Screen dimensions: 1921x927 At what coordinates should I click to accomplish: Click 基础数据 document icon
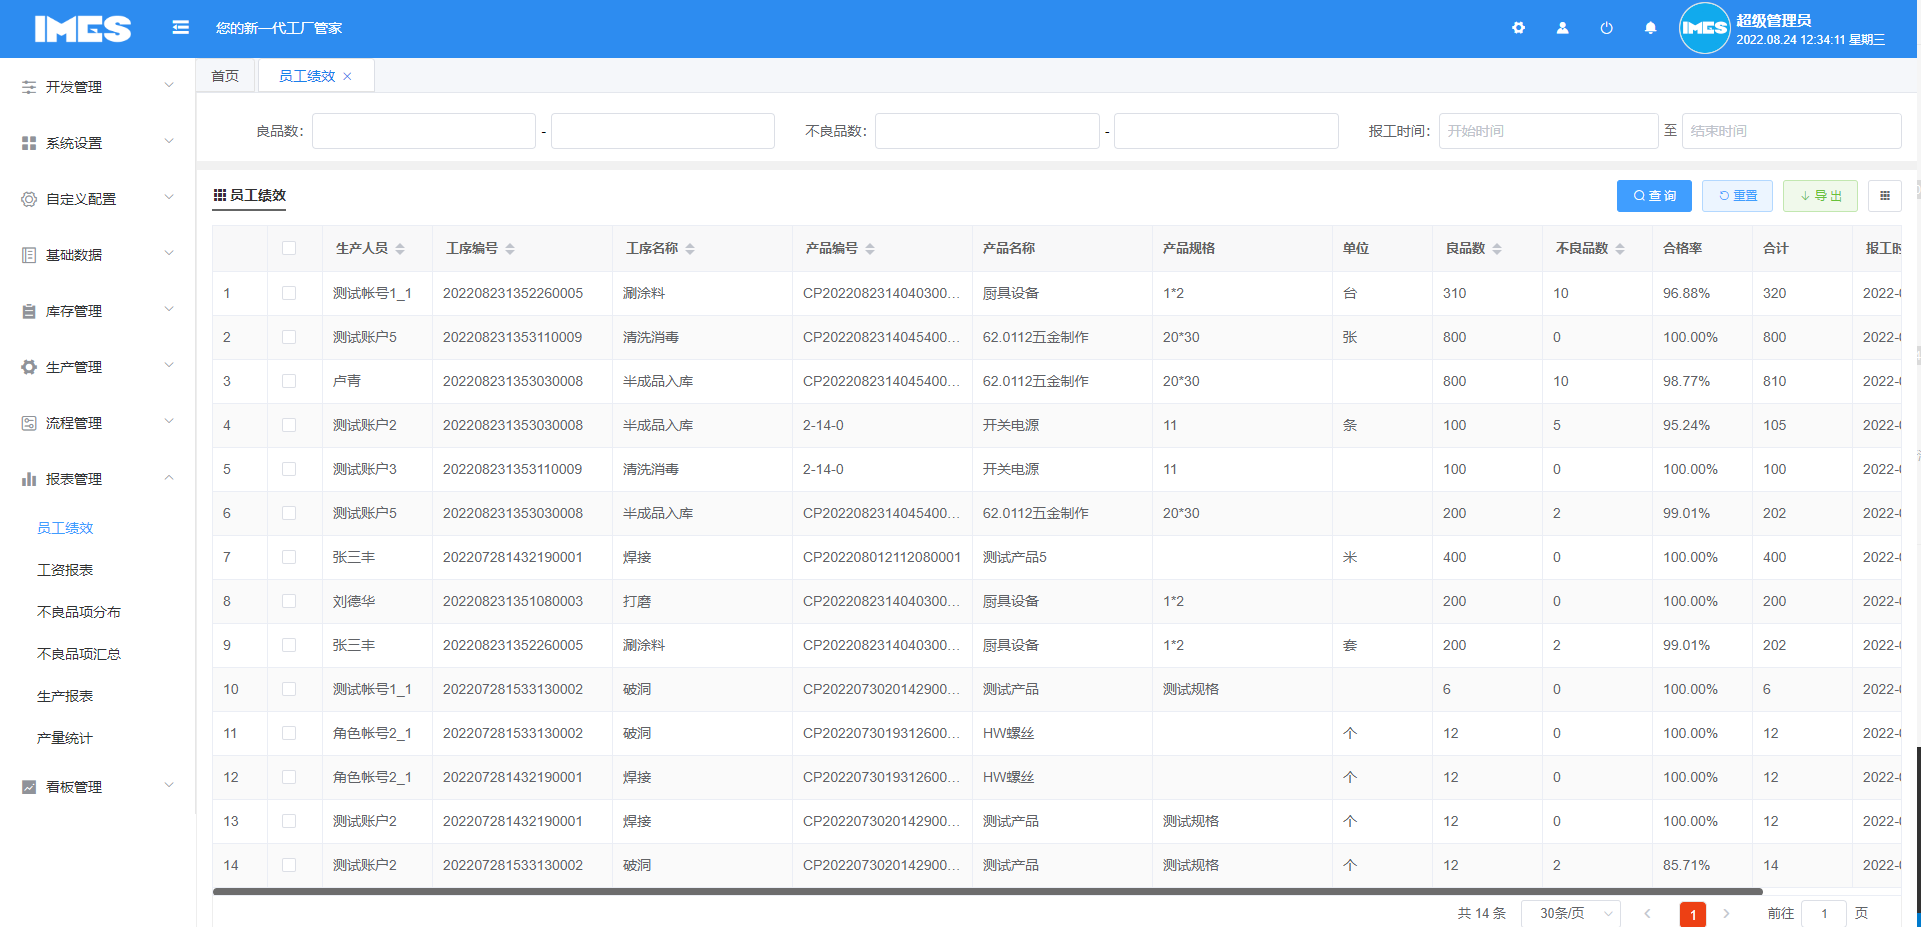29,255
